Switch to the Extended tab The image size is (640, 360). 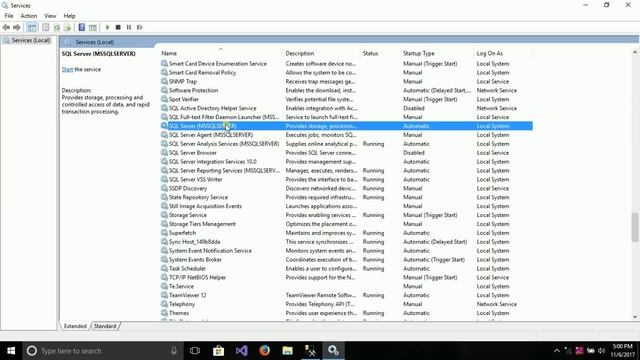75,326
